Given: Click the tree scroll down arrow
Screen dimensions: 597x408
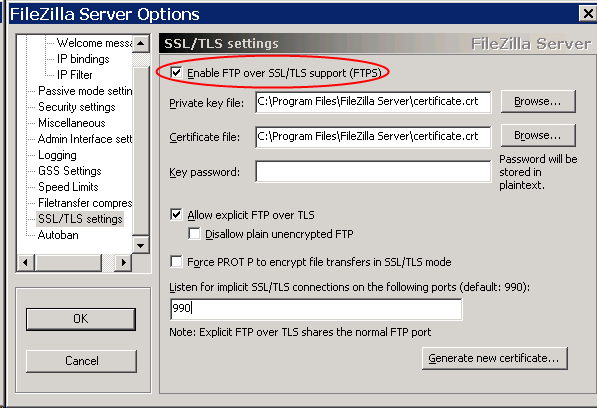Looking at the screenshot, I should (140, 245).
